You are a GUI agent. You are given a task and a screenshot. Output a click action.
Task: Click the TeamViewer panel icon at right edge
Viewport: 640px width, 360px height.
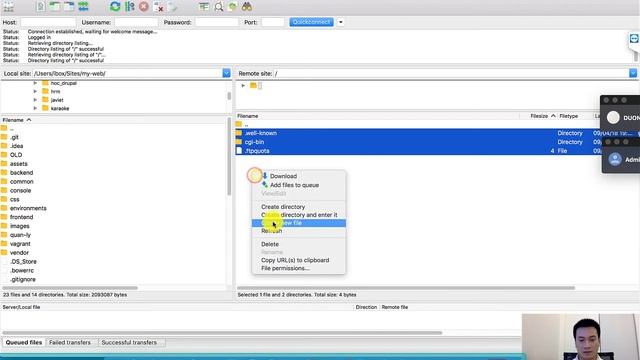(634, 39)
